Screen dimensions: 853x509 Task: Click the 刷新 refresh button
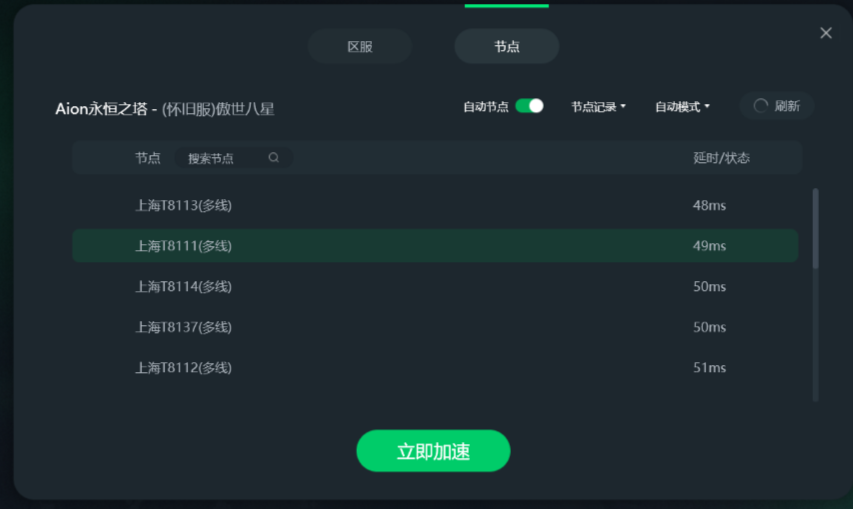click(777, 105)
